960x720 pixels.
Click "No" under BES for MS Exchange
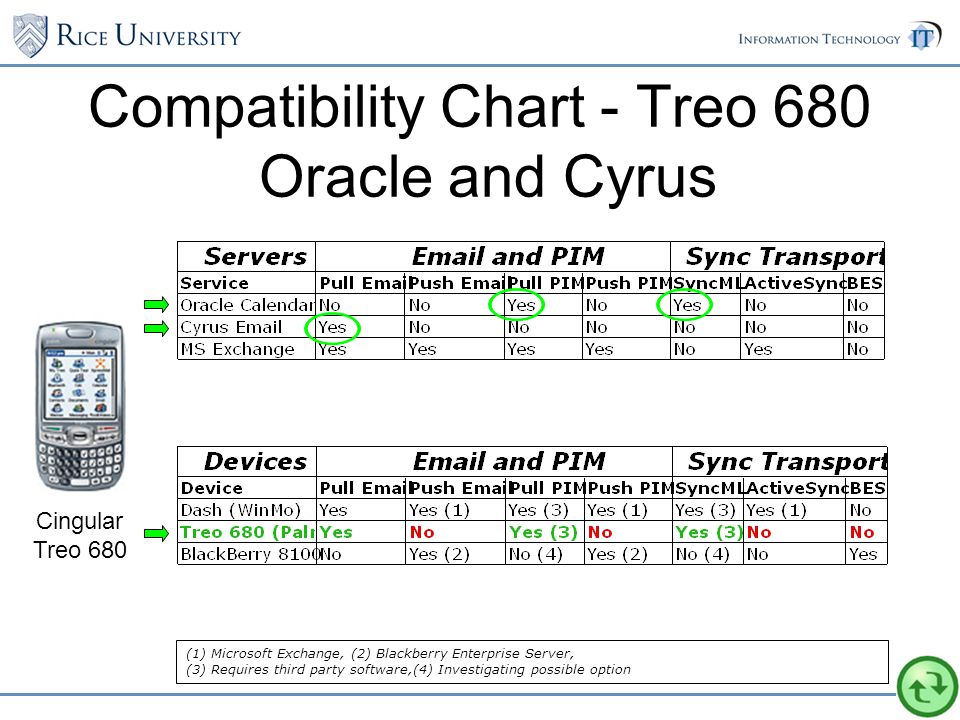(x=858, y=349)
